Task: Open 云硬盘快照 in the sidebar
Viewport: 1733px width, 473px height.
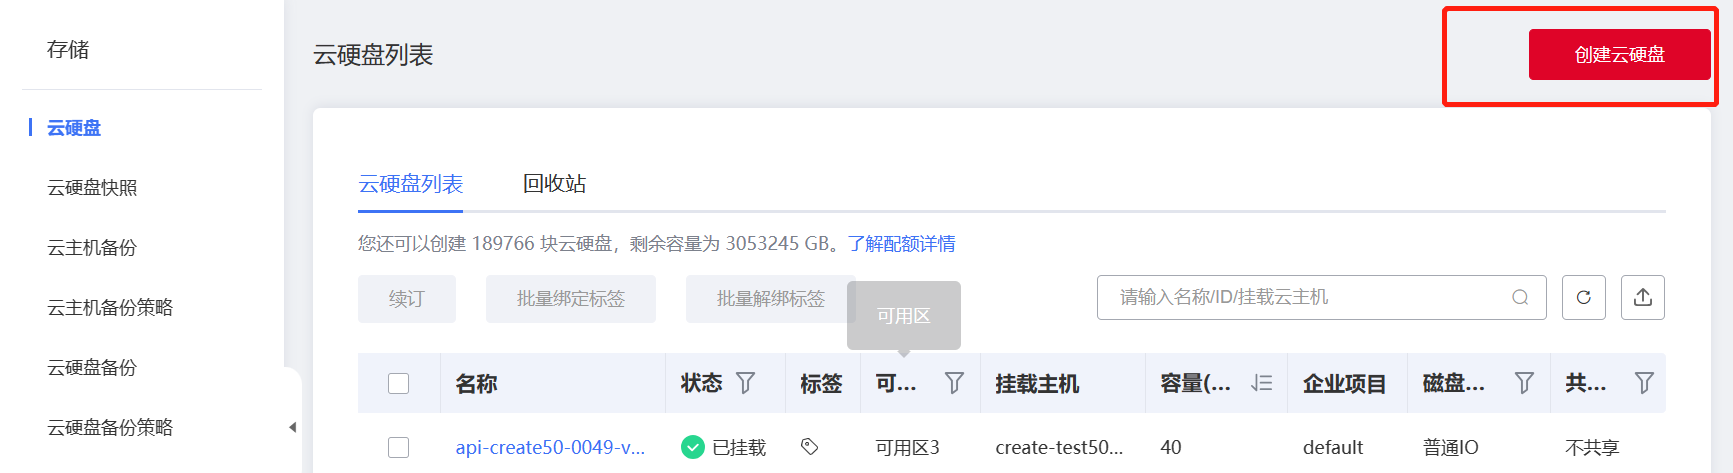Action: pos(92,188)
